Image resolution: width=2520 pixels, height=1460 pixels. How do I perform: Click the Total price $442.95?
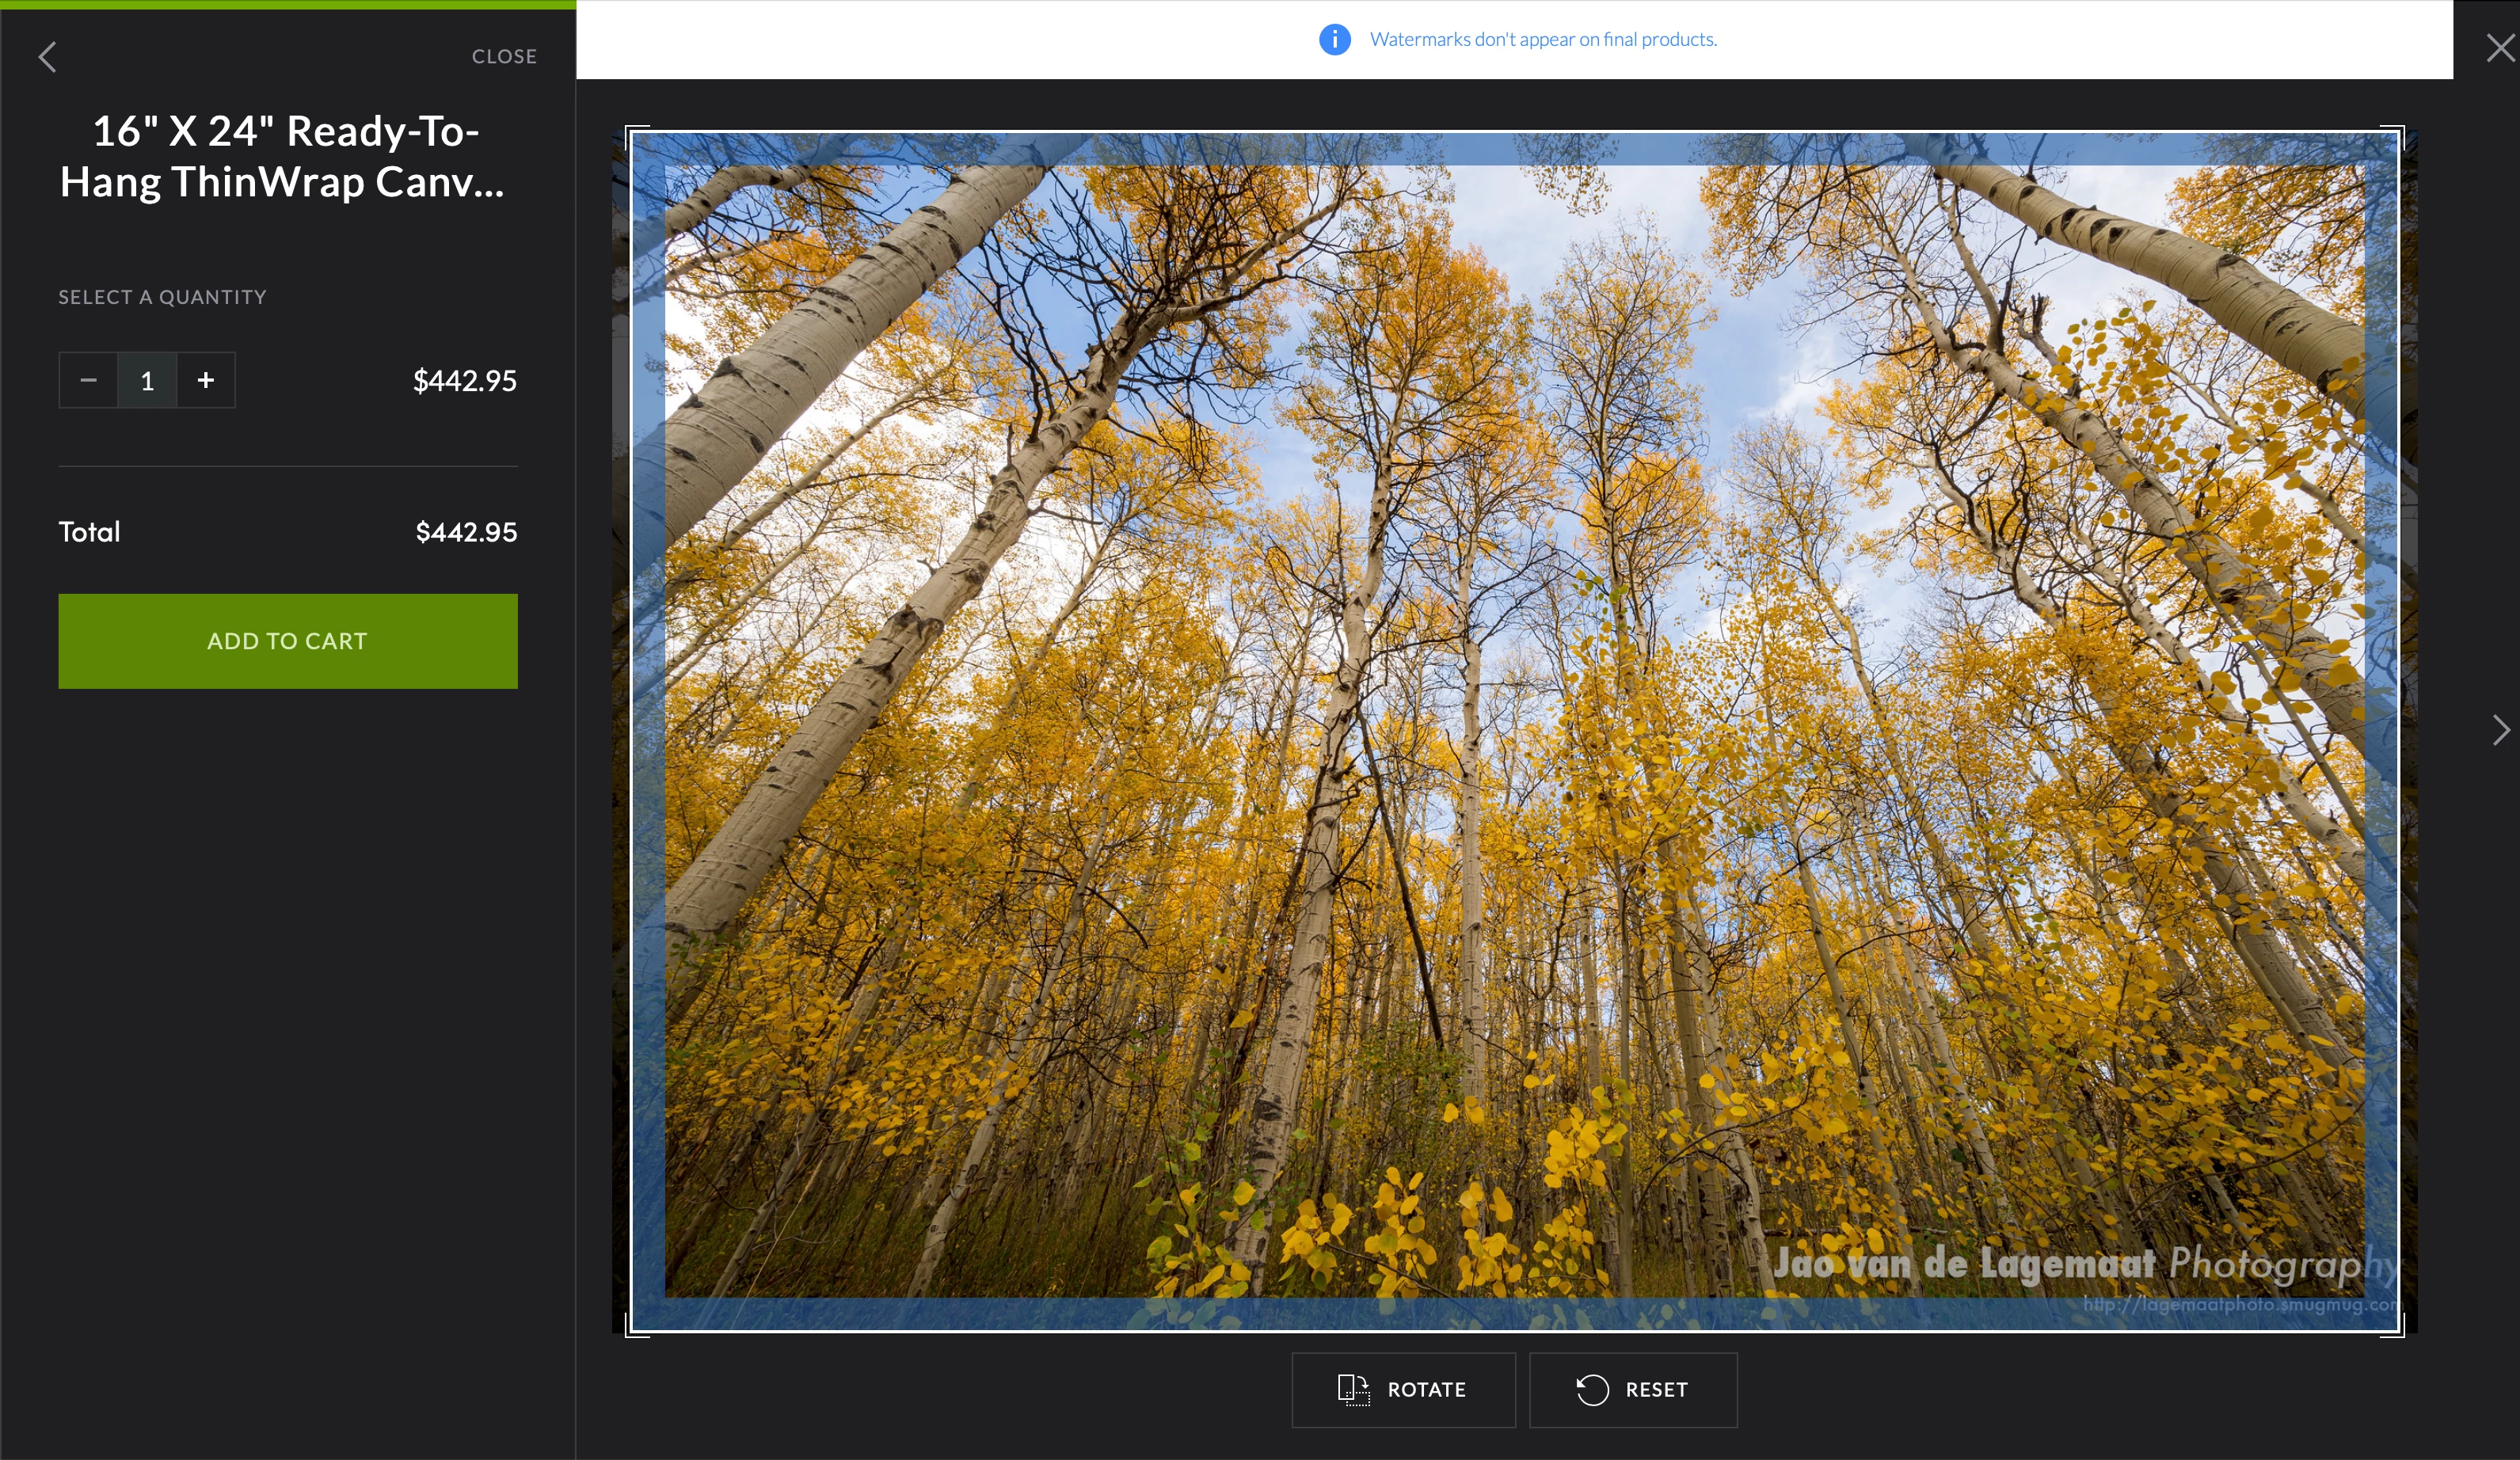(x=466, y=532)
